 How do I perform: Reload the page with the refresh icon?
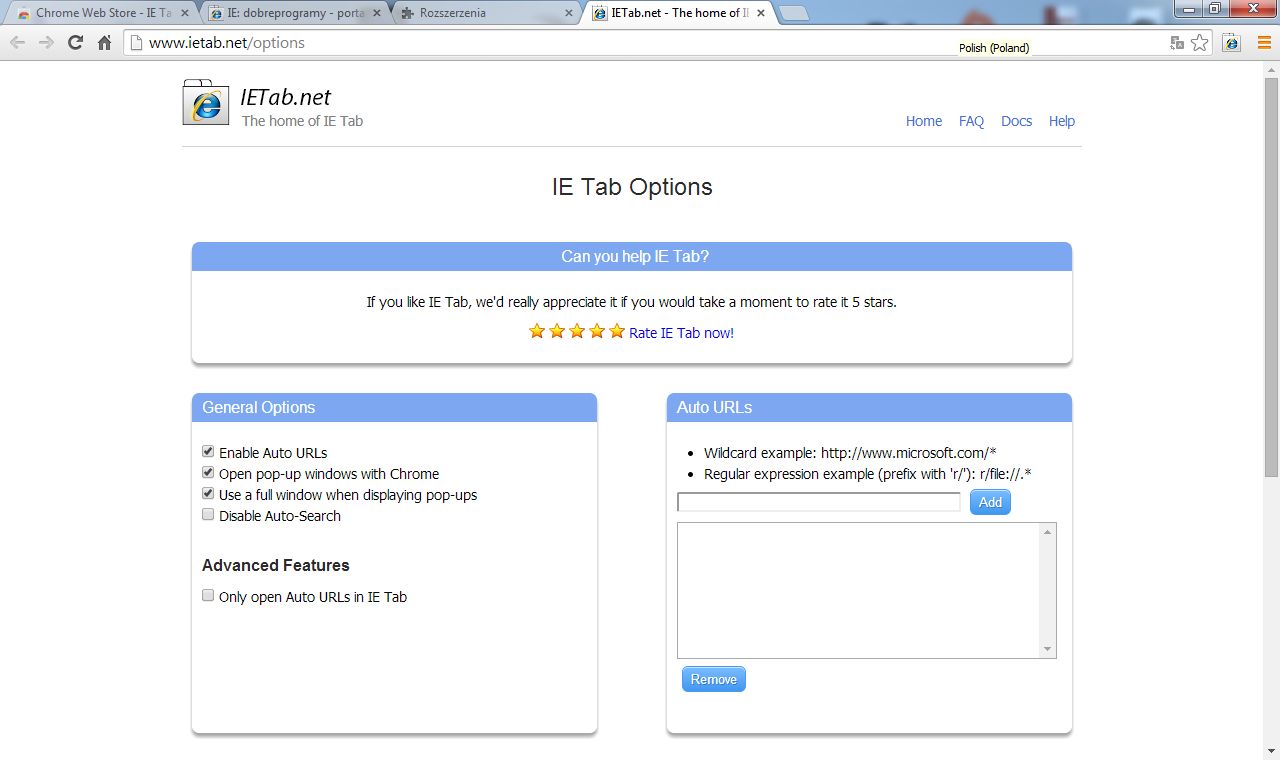click(x=75, y=43)
